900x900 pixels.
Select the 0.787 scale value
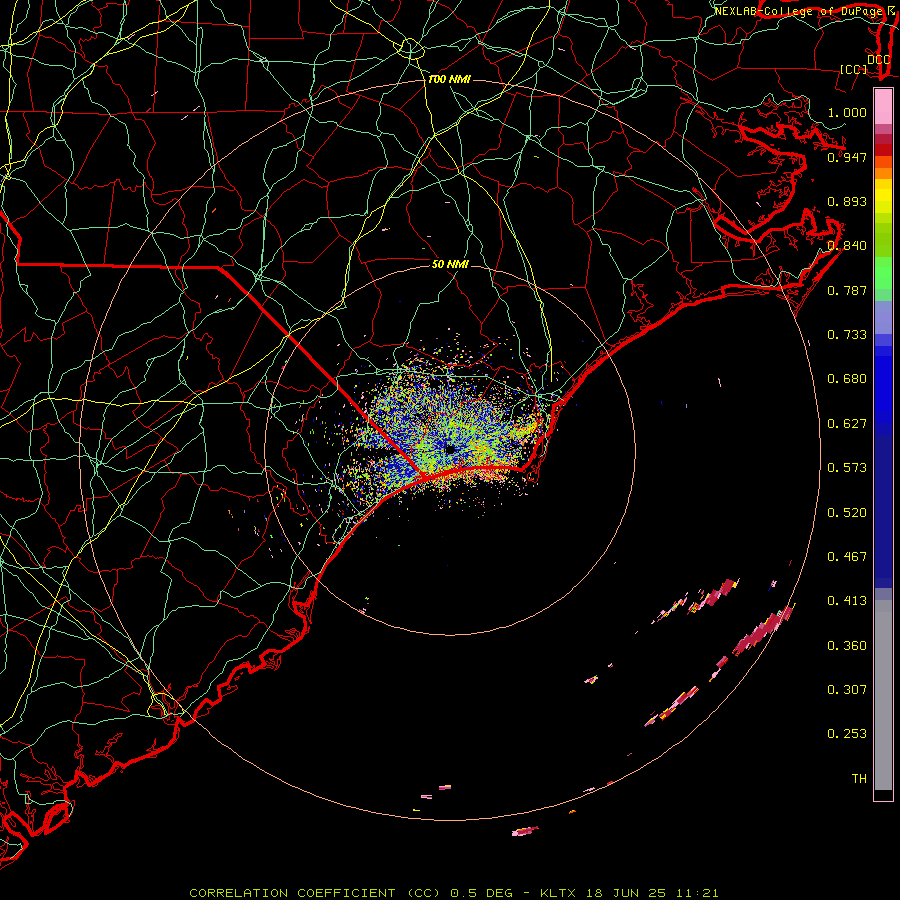(x=847, y=290)
